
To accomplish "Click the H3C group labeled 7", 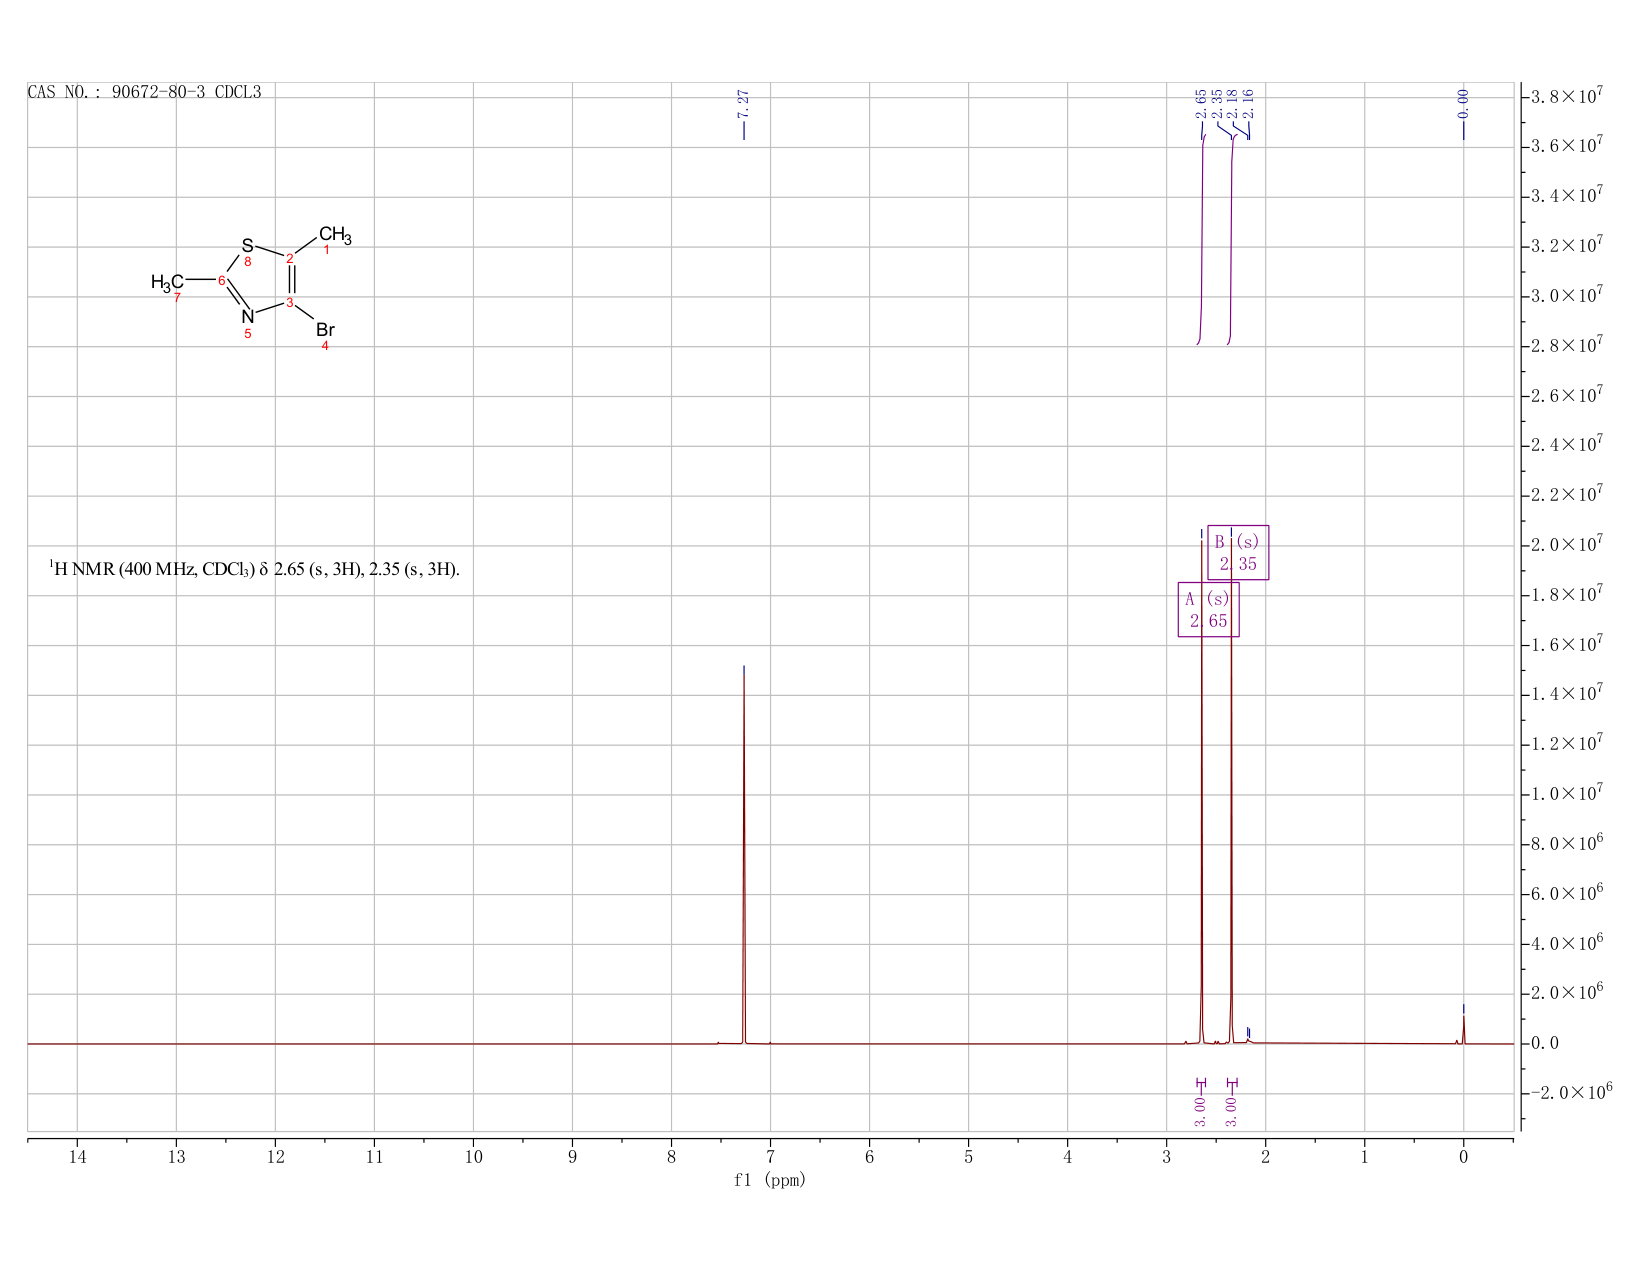I will (167, 282).
